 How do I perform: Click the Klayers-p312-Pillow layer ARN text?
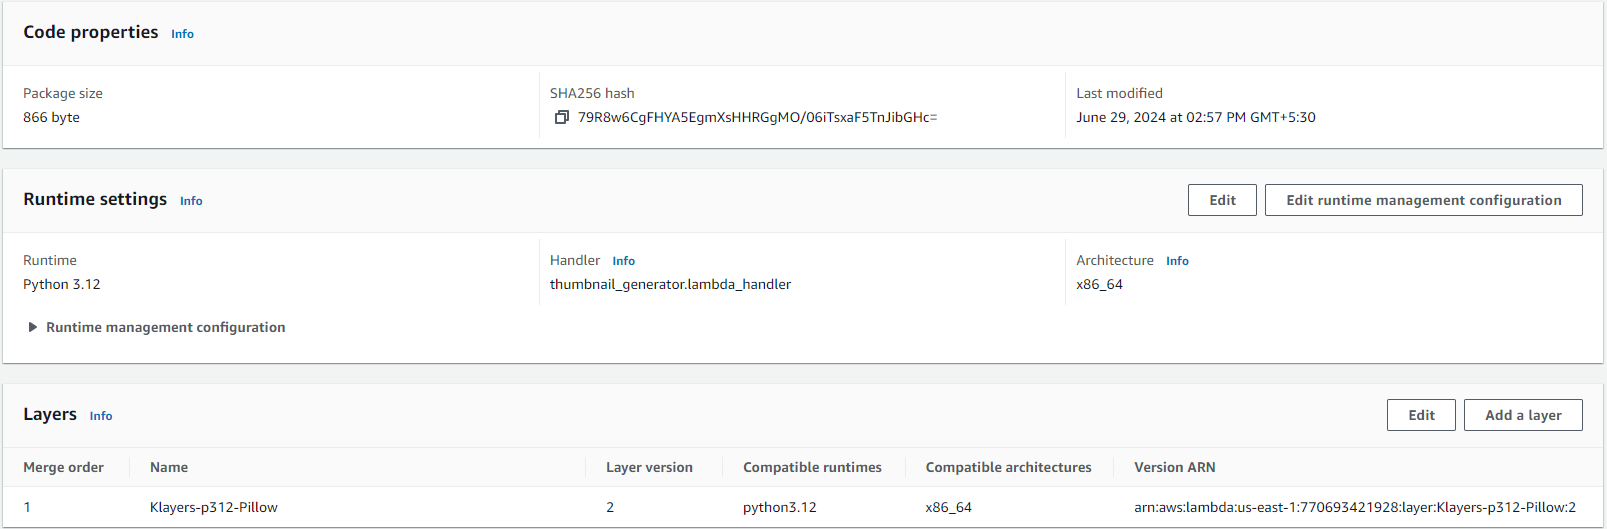coord(1354,507)
